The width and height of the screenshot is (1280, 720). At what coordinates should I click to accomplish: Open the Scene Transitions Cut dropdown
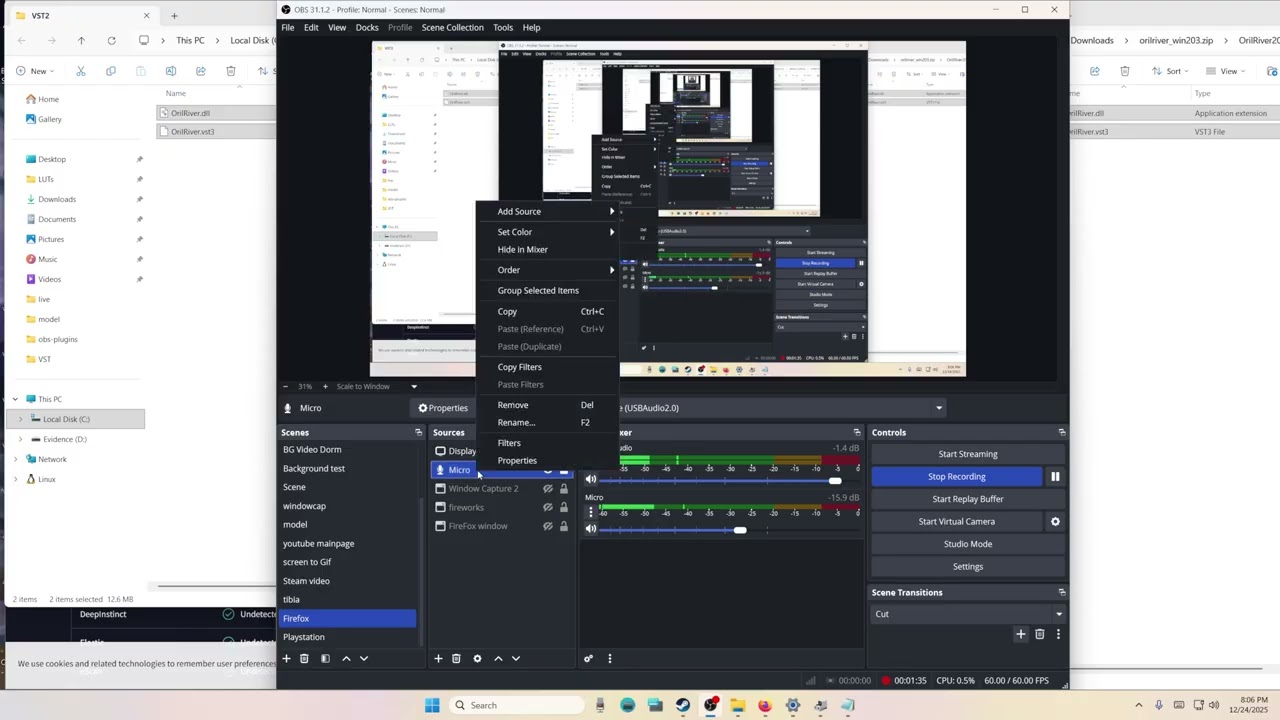966,614
